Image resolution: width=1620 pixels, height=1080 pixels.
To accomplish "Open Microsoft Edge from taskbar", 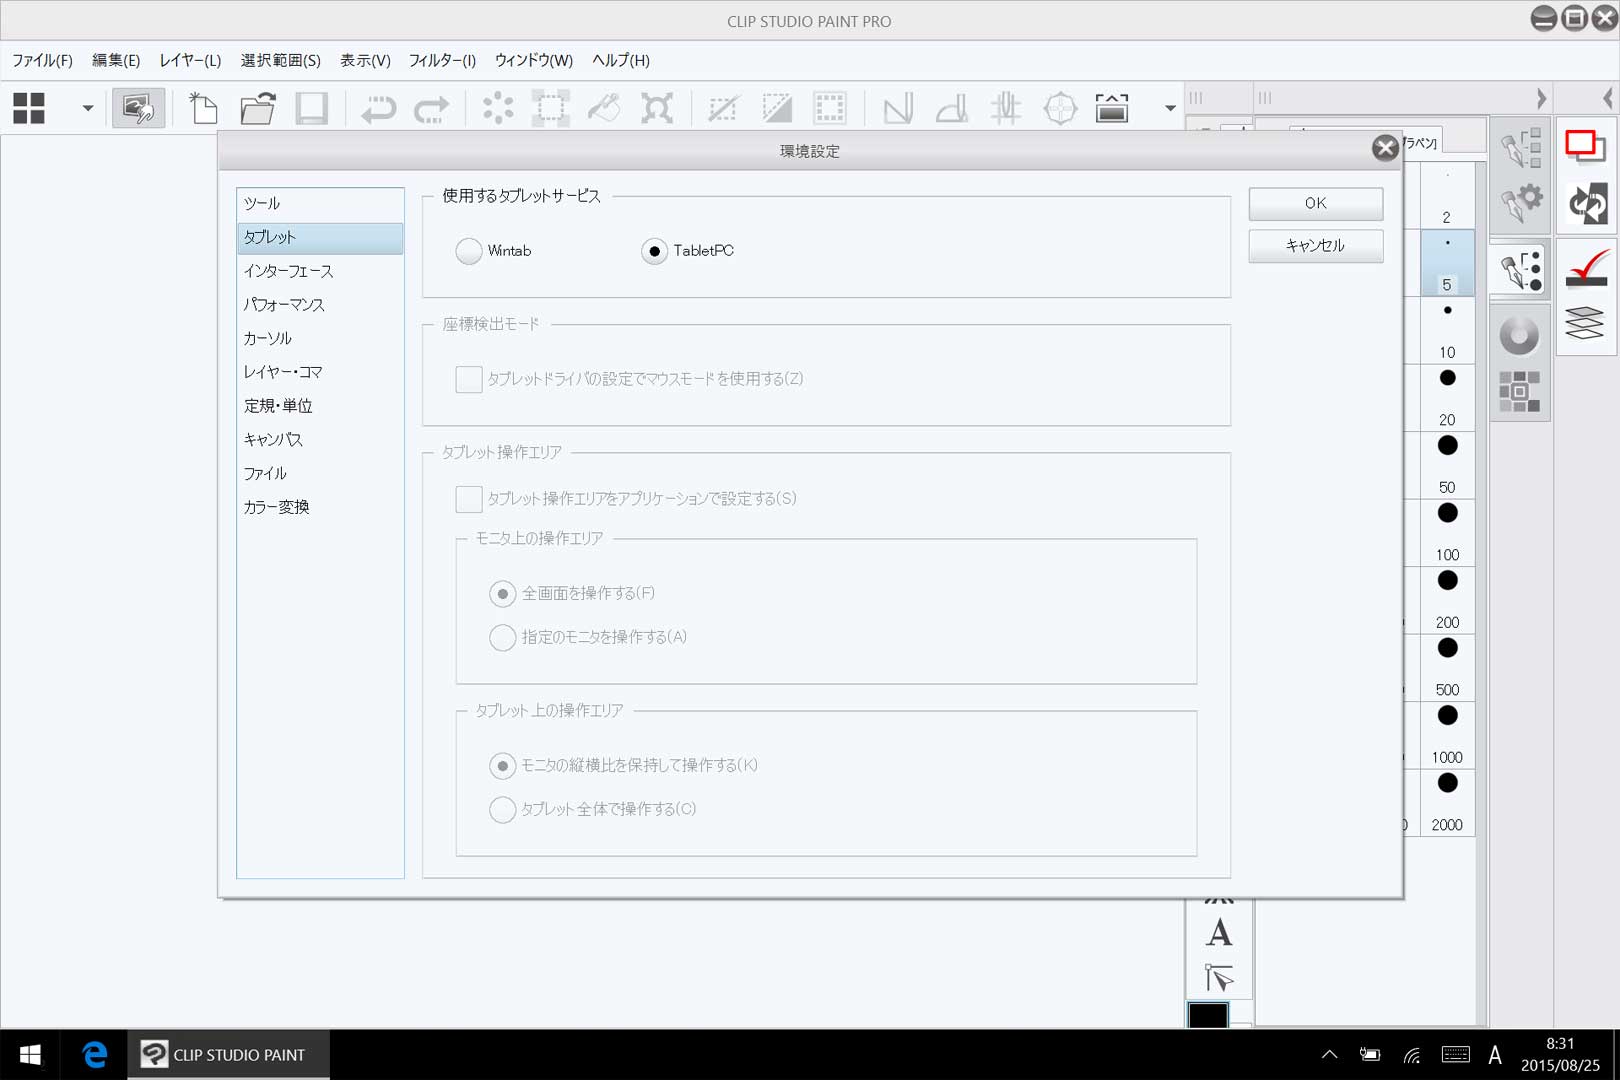I will 95,1054.
